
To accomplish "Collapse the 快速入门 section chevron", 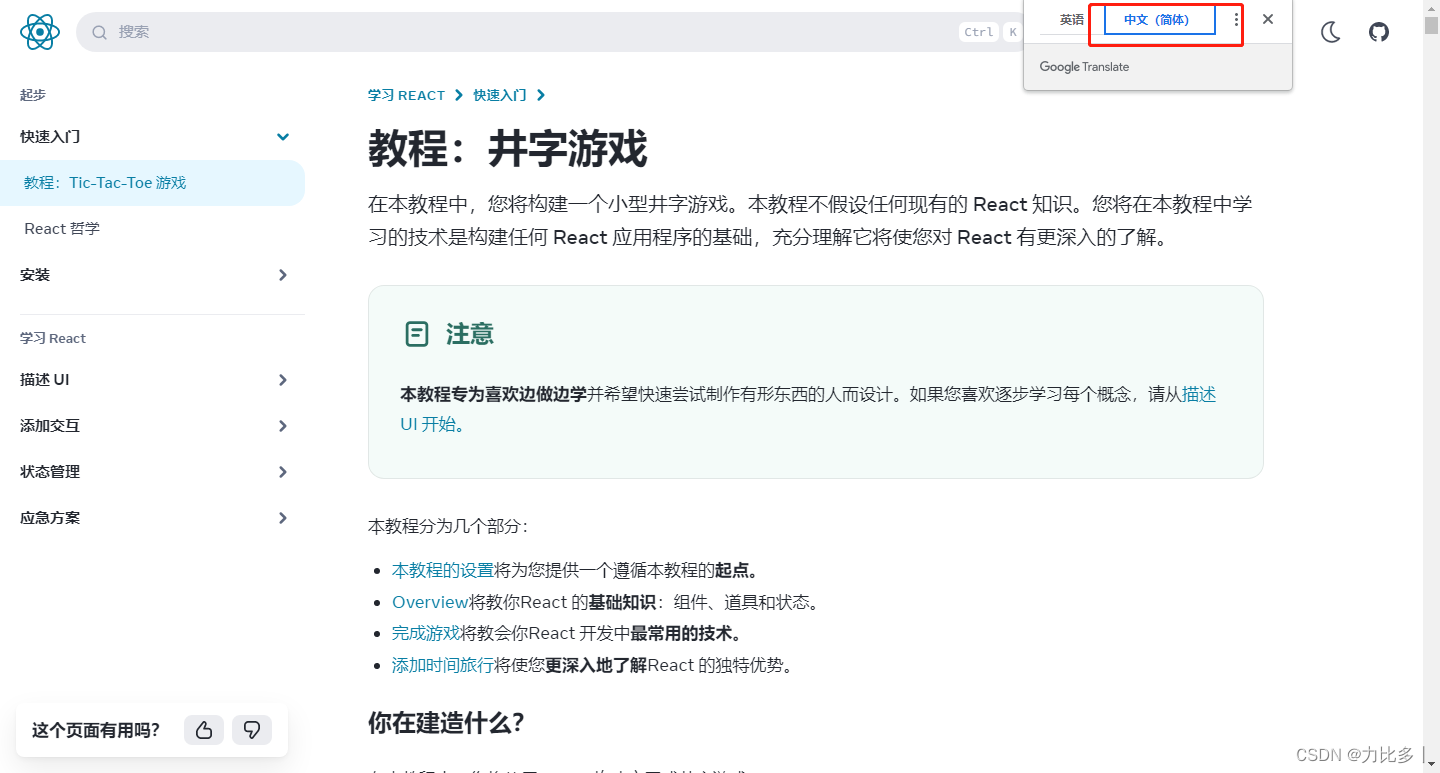I will point(283,137).
